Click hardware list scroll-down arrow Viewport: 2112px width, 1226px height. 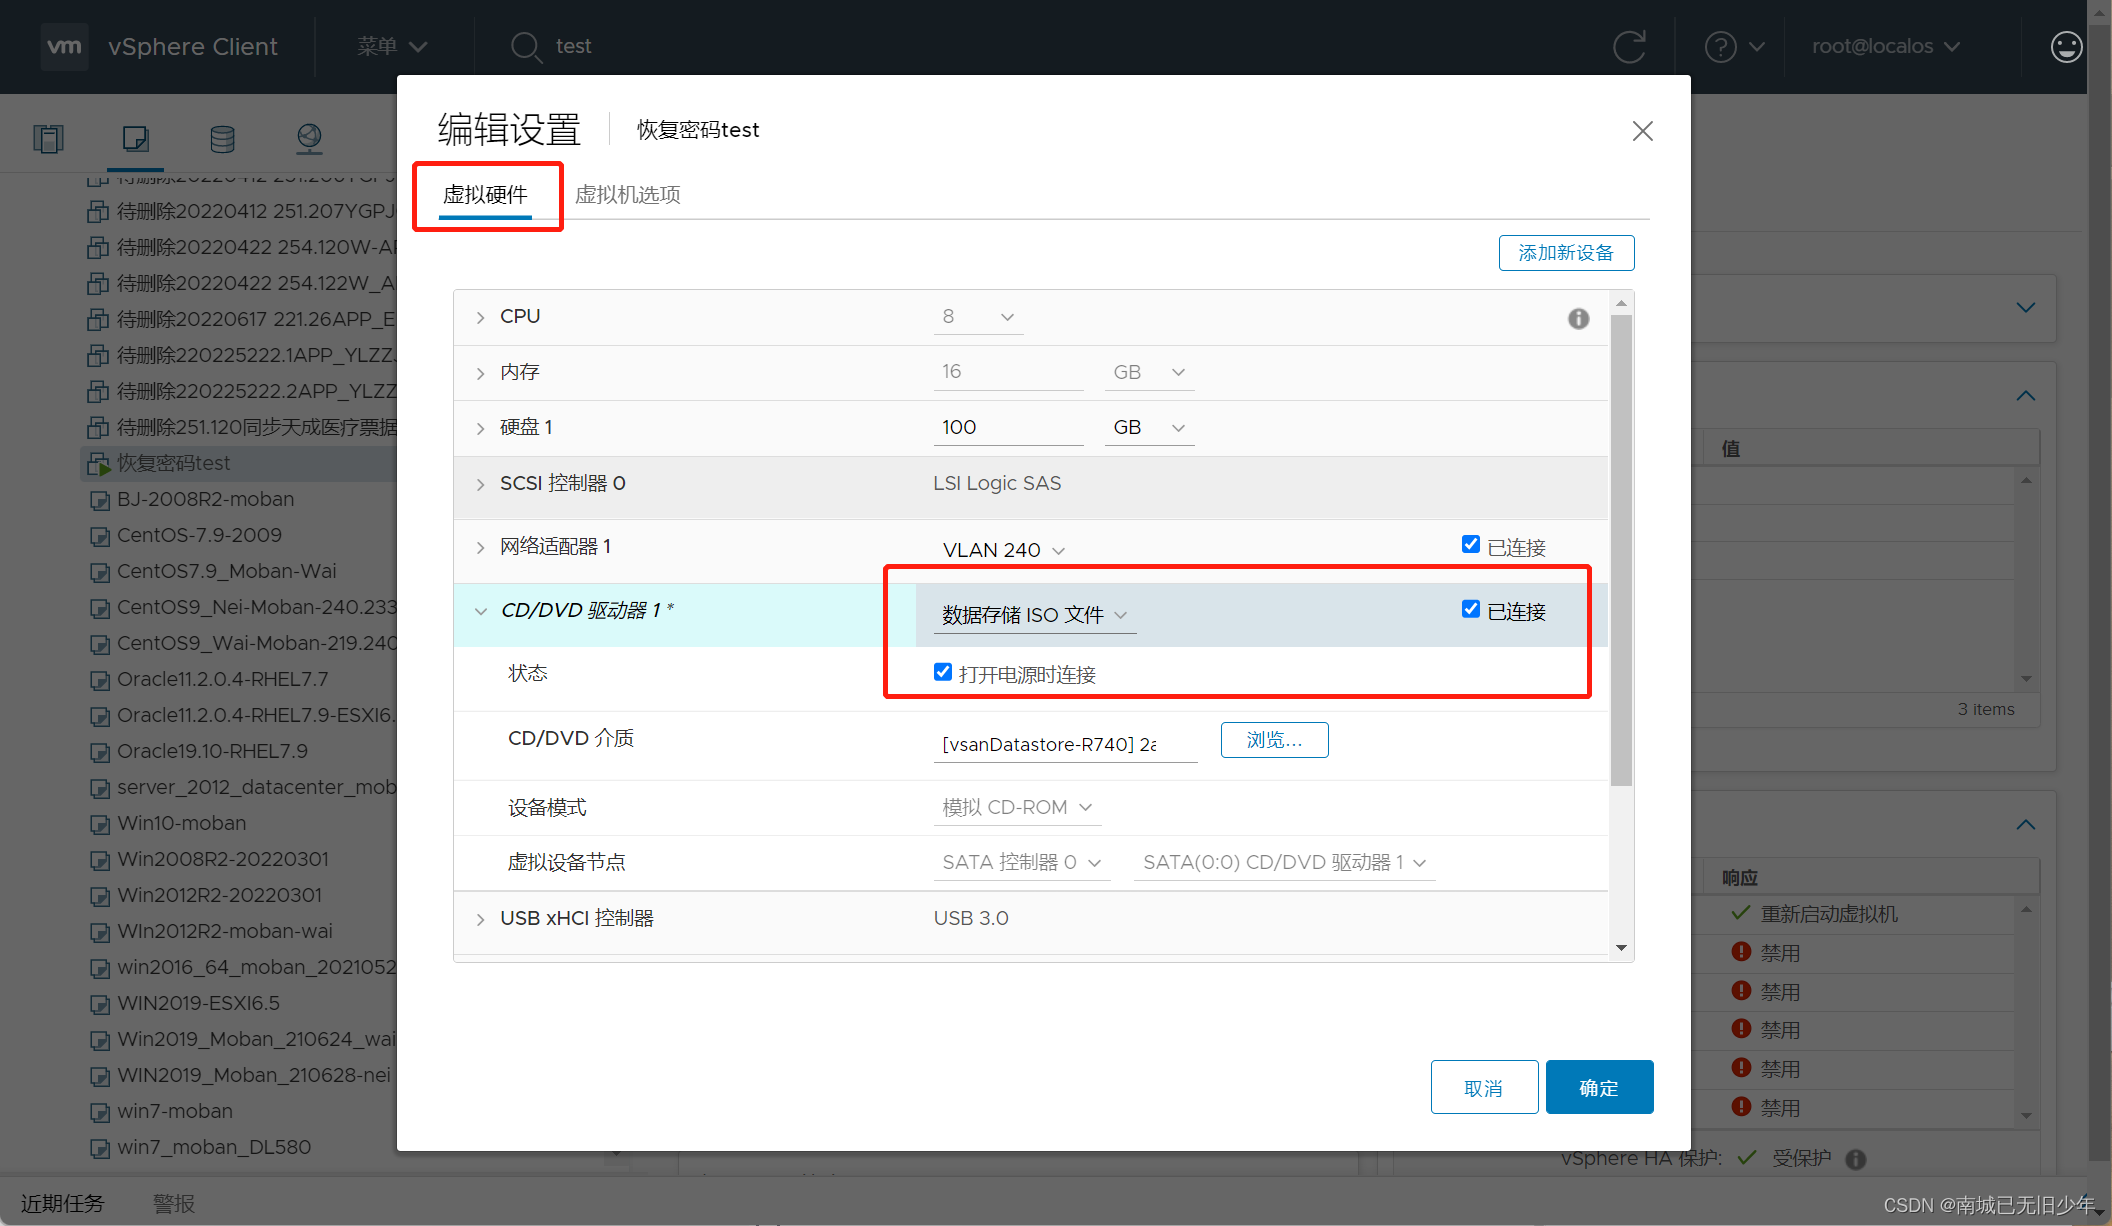click(1621, 948)
